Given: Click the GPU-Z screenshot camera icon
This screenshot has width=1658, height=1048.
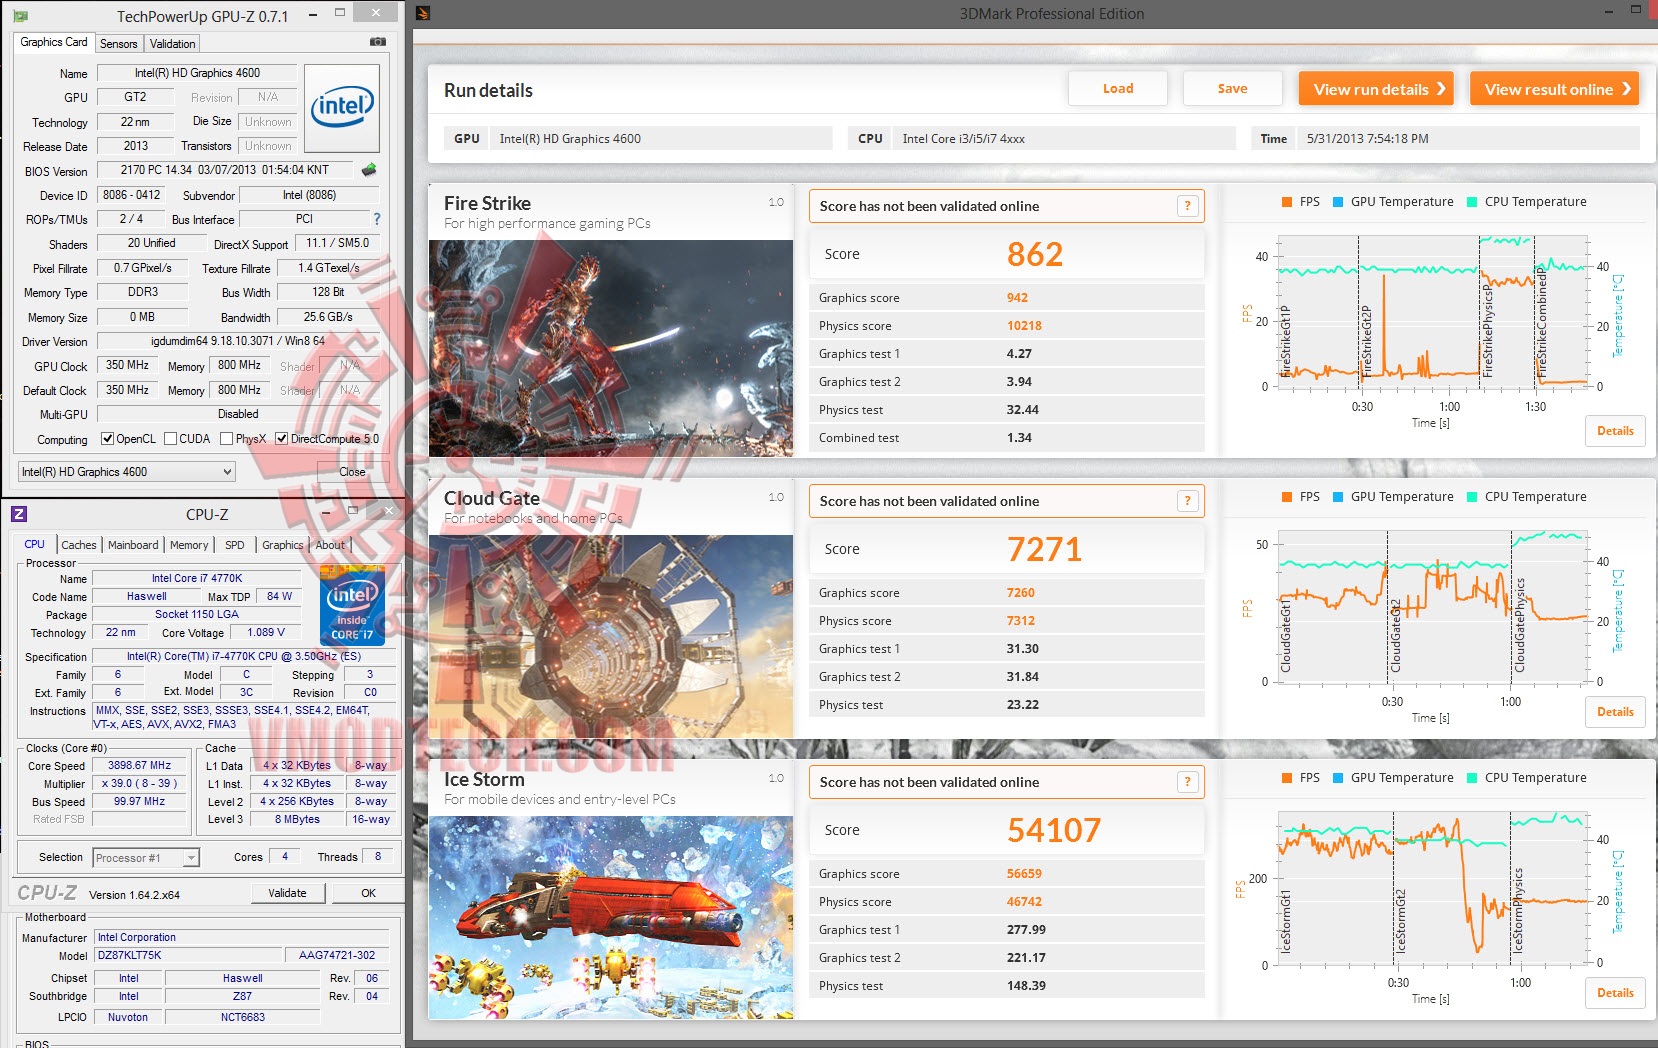Looking at the screenshot, I should pyautogui.click(x=378, y=42).
